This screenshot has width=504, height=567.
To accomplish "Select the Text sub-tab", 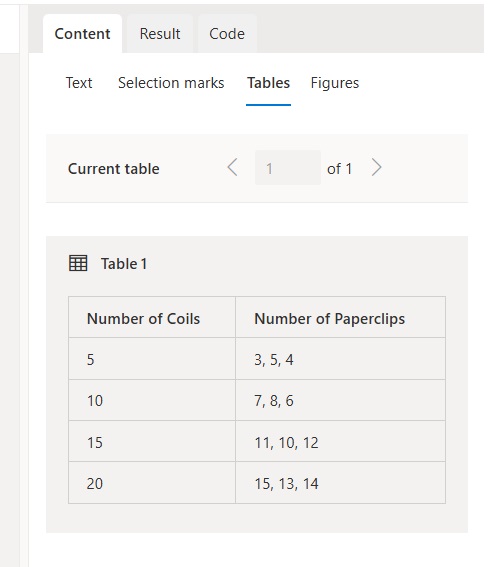I will [79, 83].
